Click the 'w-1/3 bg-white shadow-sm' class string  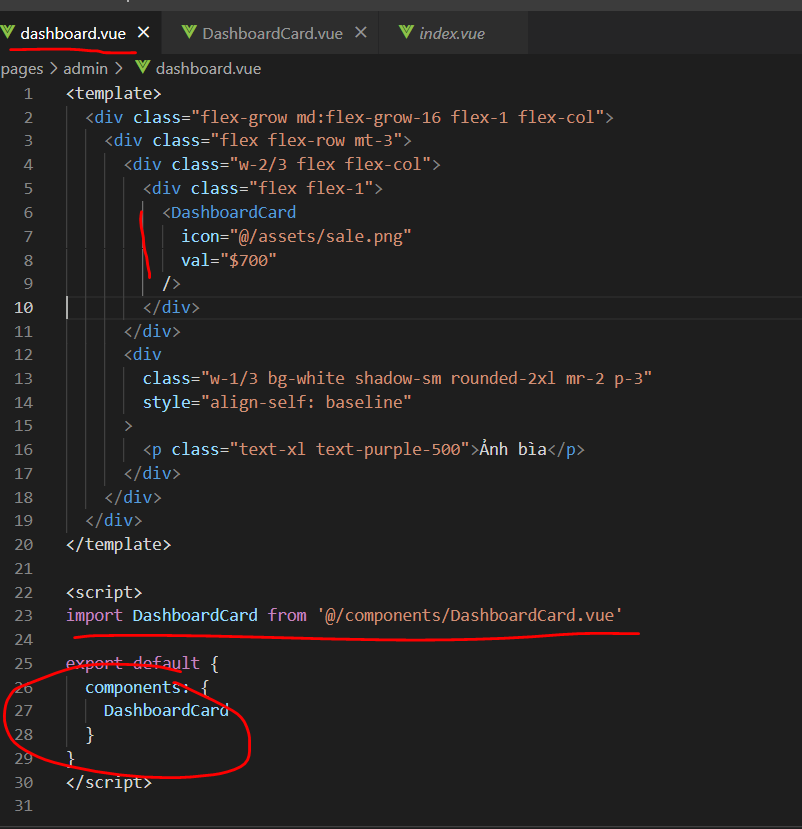pos(325,379)
